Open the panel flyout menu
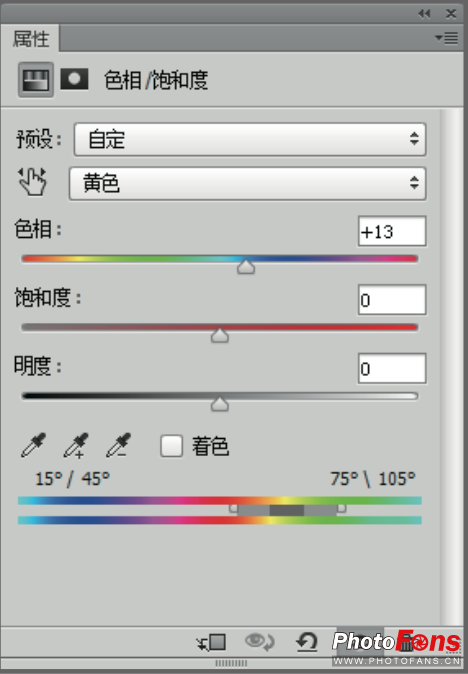This screenshot has width=468, height=674. 447,38
